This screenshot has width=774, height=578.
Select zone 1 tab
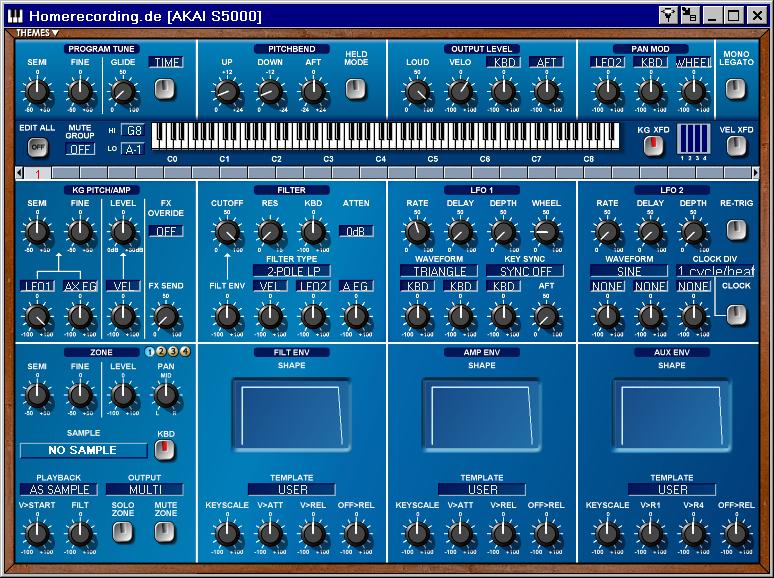tap(150, 351)
